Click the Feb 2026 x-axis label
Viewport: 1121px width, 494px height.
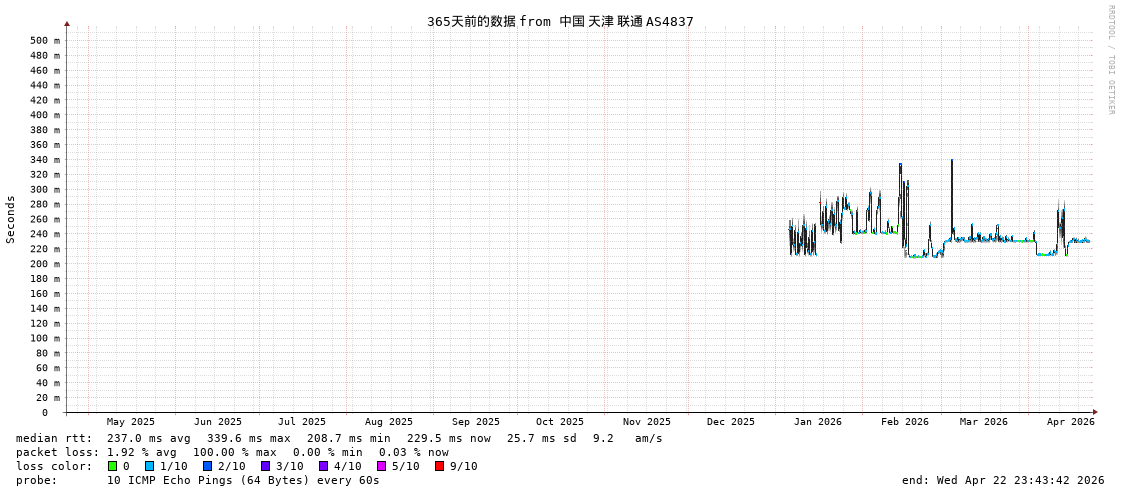click(x=904, y=422)
